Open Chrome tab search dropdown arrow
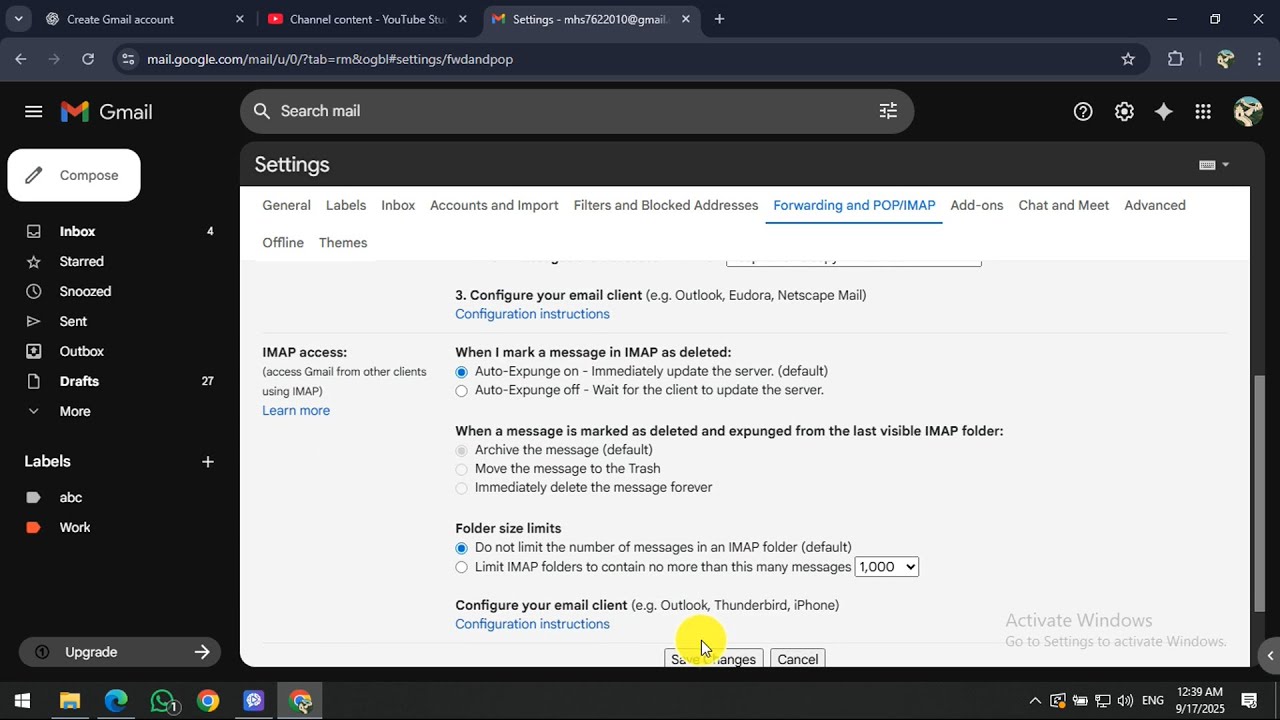The width and height of the screenshot is (1280, 720). pos(20,19)
